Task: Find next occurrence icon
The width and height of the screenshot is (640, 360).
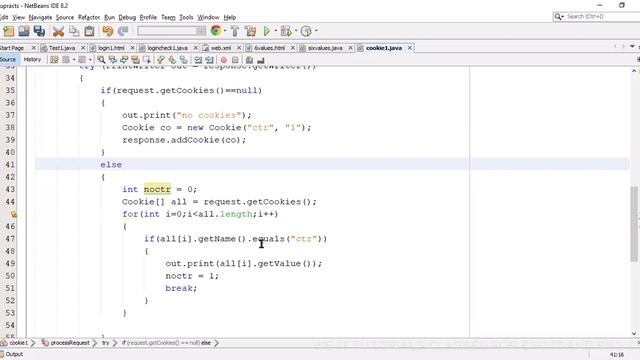Action: tap(124, 60)
